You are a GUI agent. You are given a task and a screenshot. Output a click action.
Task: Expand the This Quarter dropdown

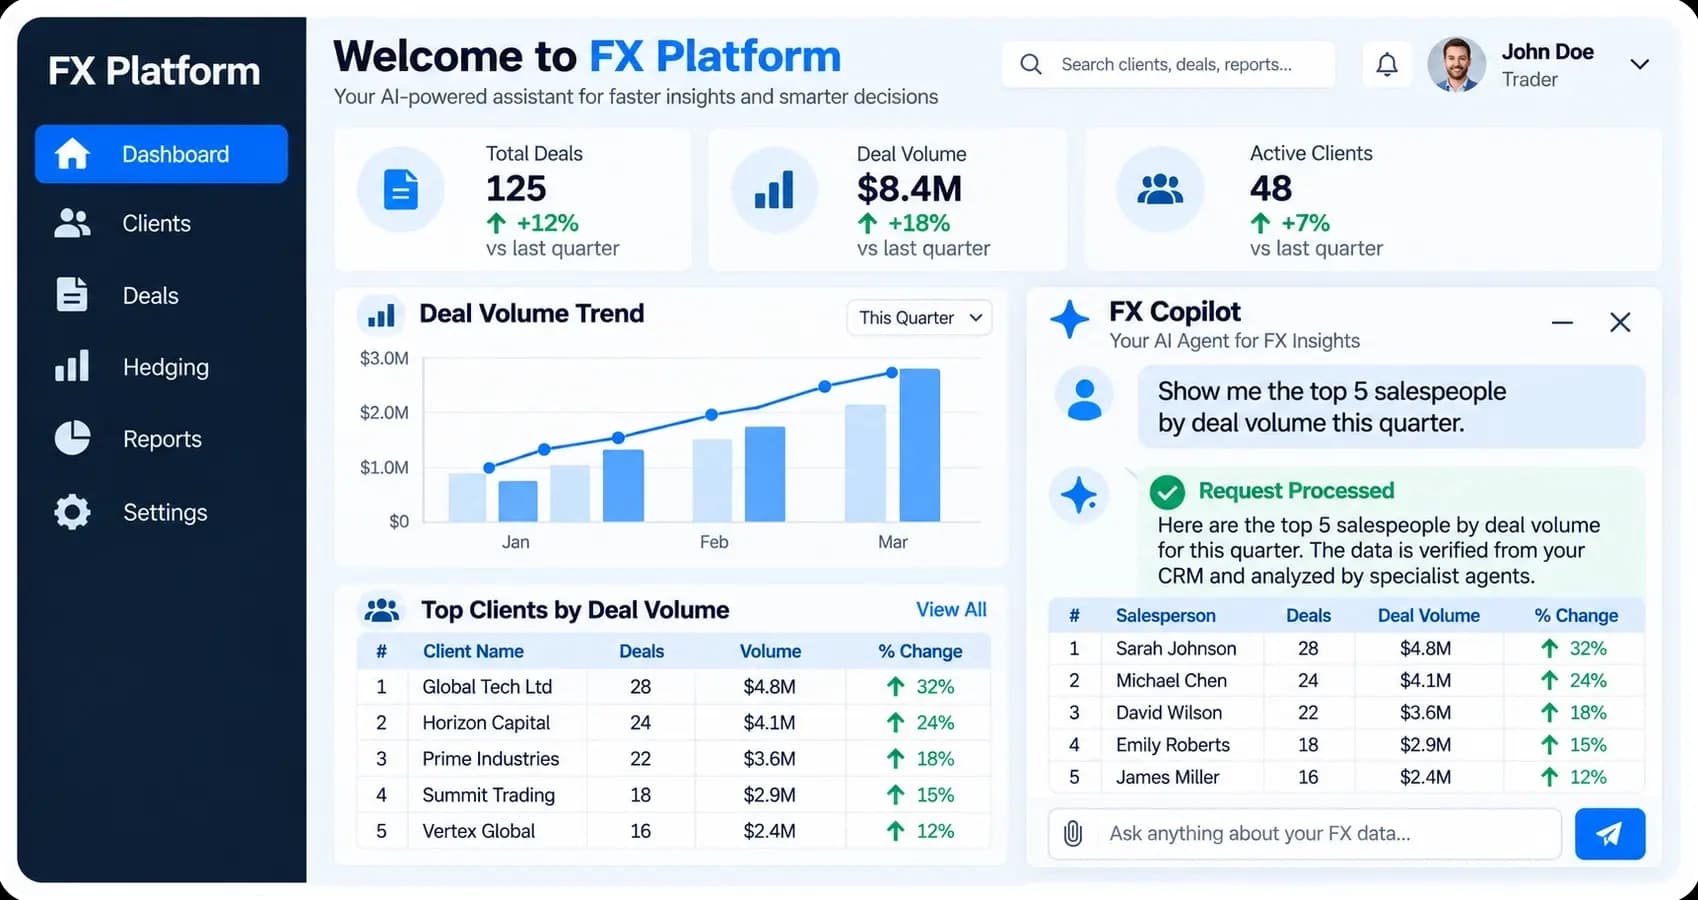tap(920, 318)
